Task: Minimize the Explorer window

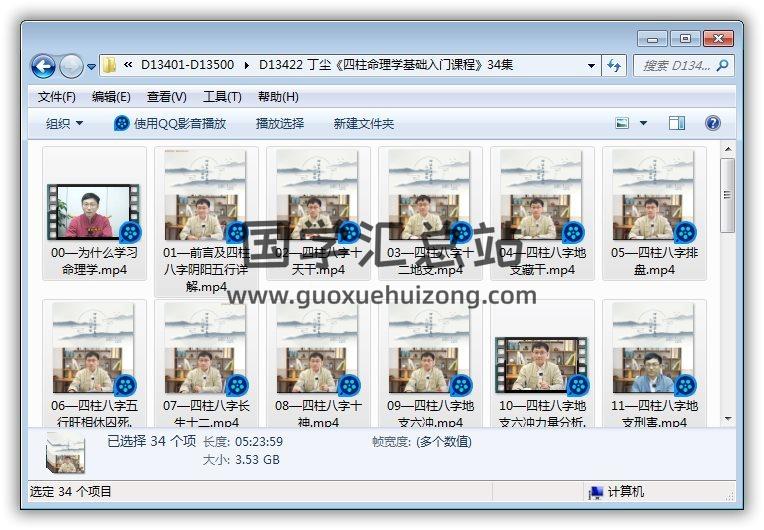Action: pos(653,38)
